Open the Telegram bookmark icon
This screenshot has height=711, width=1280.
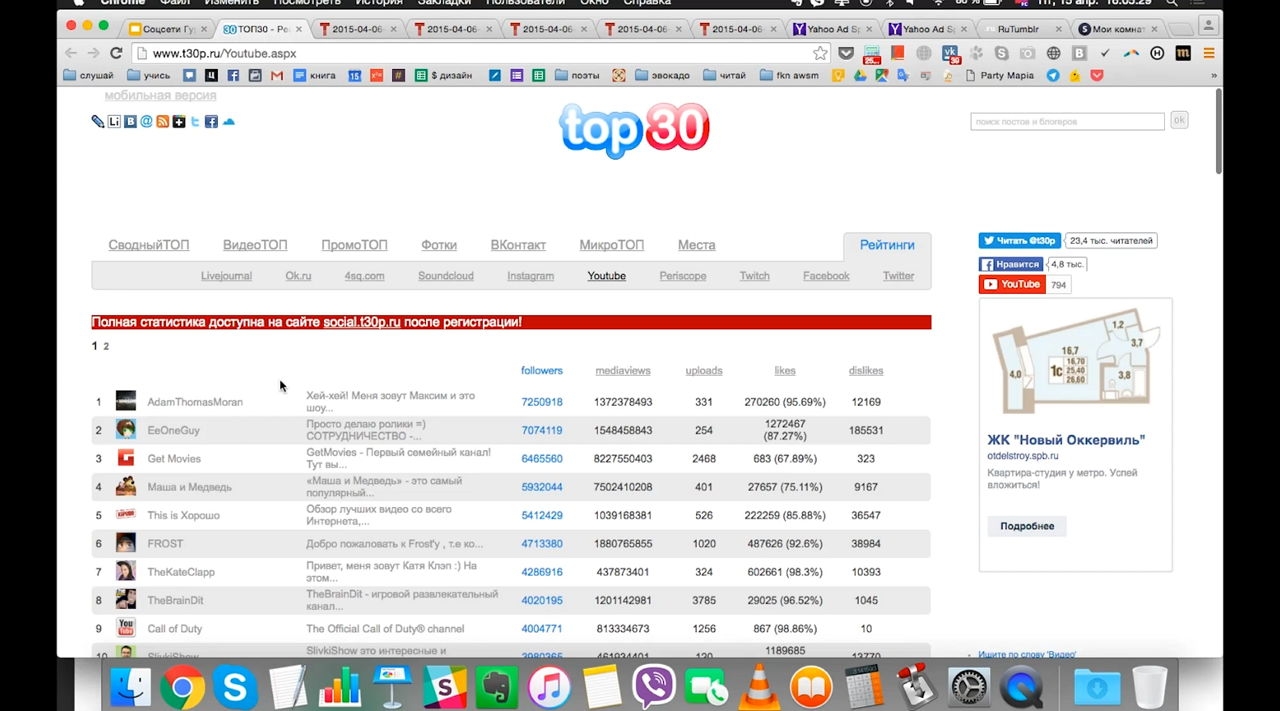click(1053, 75)
